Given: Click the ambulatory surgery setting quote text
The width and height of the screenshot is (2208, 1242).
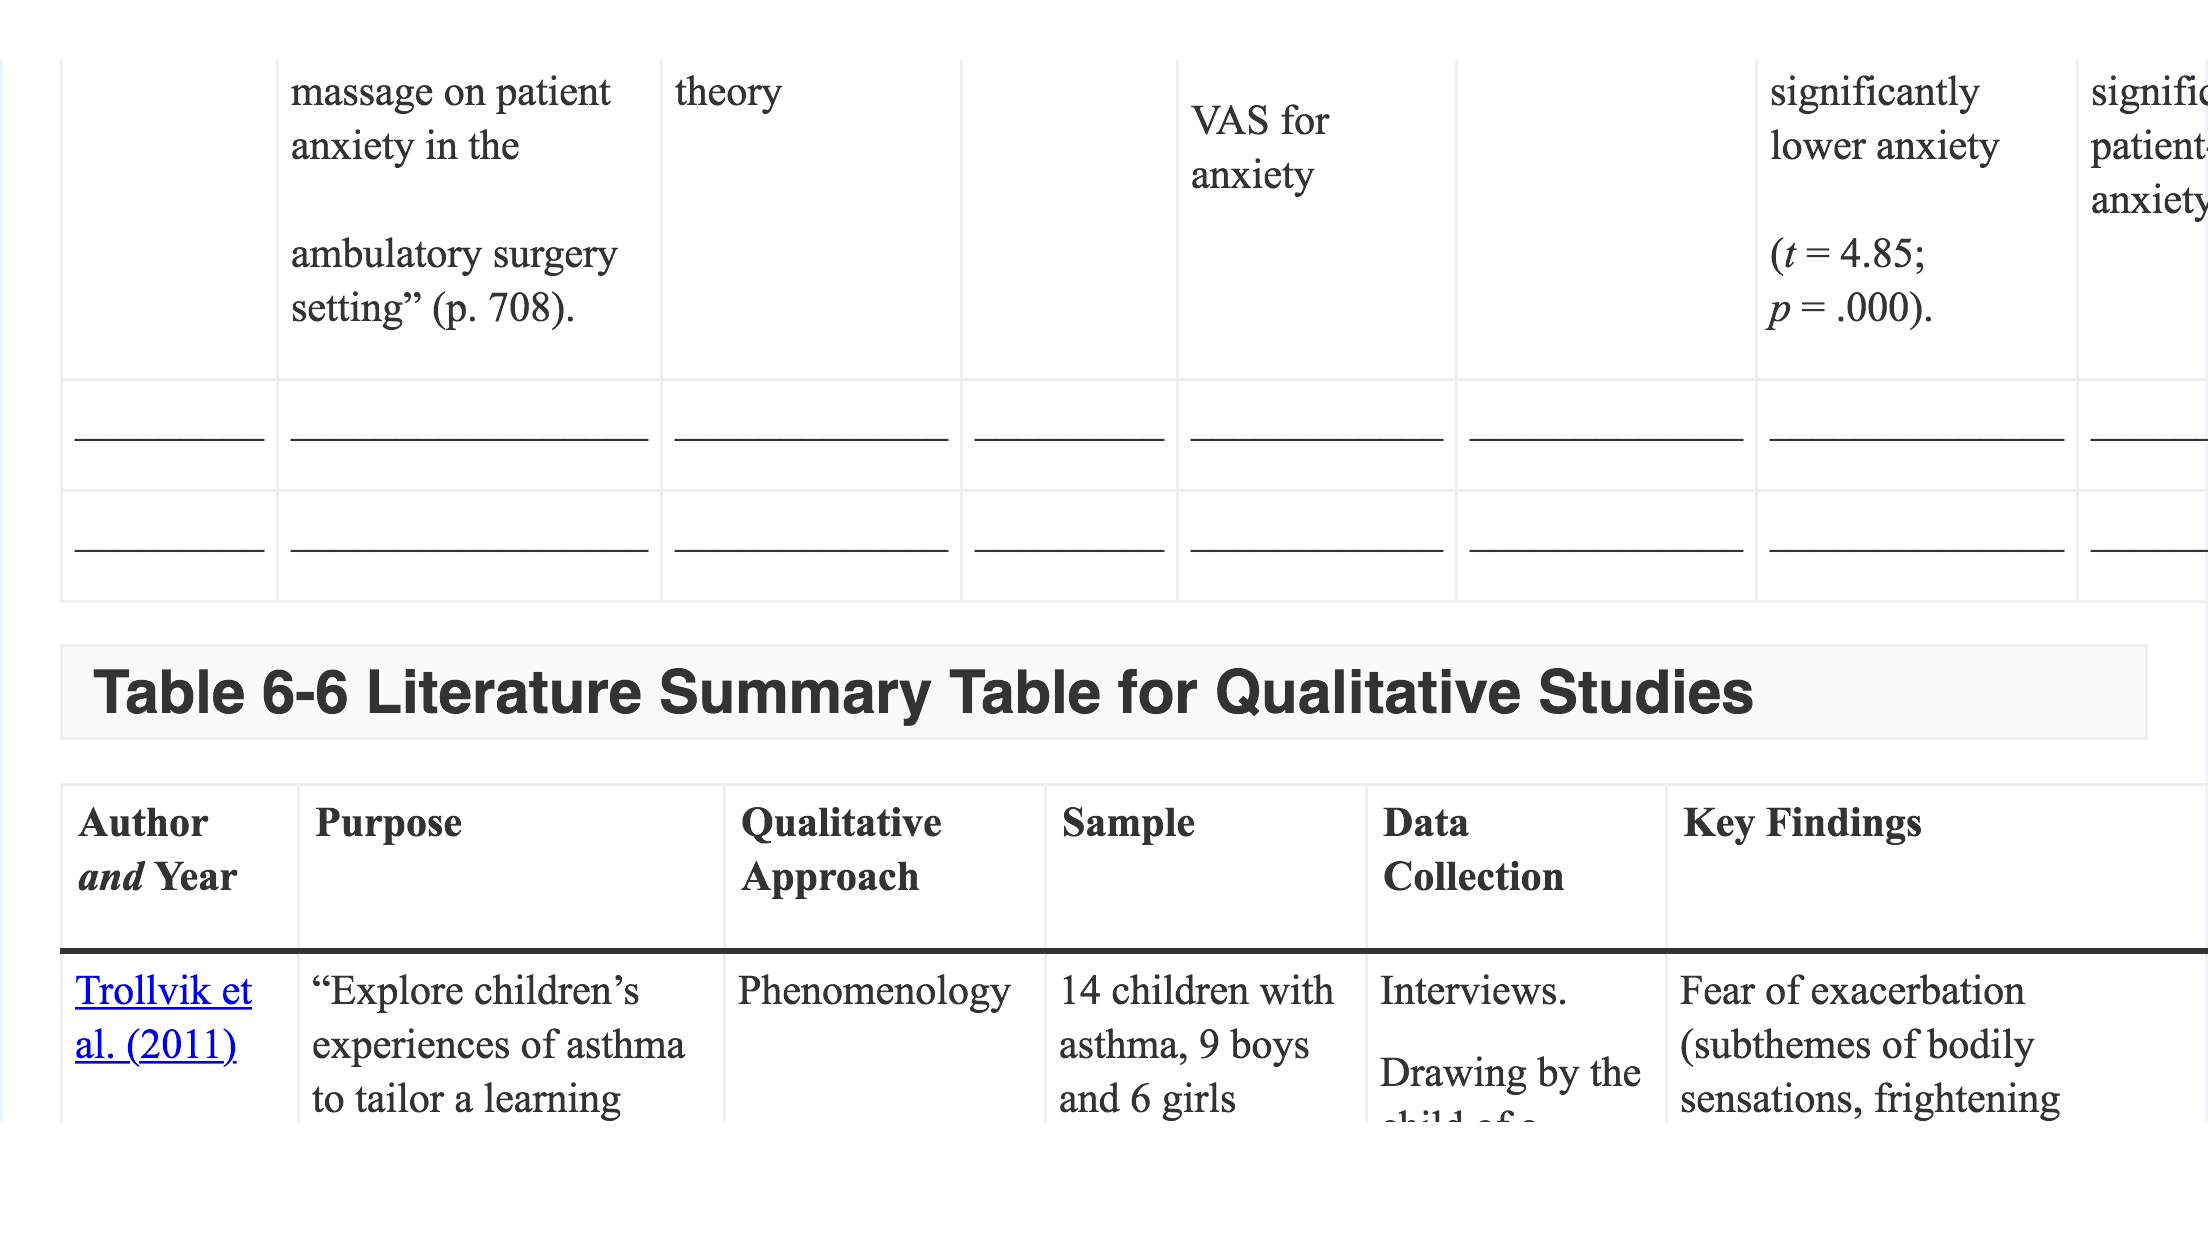Looking at the screenshot, I should 454,281.
